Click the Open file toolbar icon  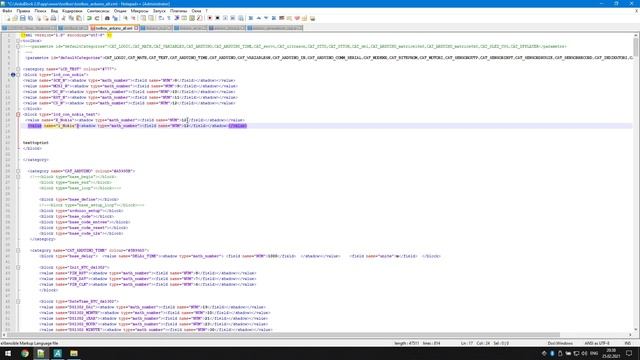point(15,18)
